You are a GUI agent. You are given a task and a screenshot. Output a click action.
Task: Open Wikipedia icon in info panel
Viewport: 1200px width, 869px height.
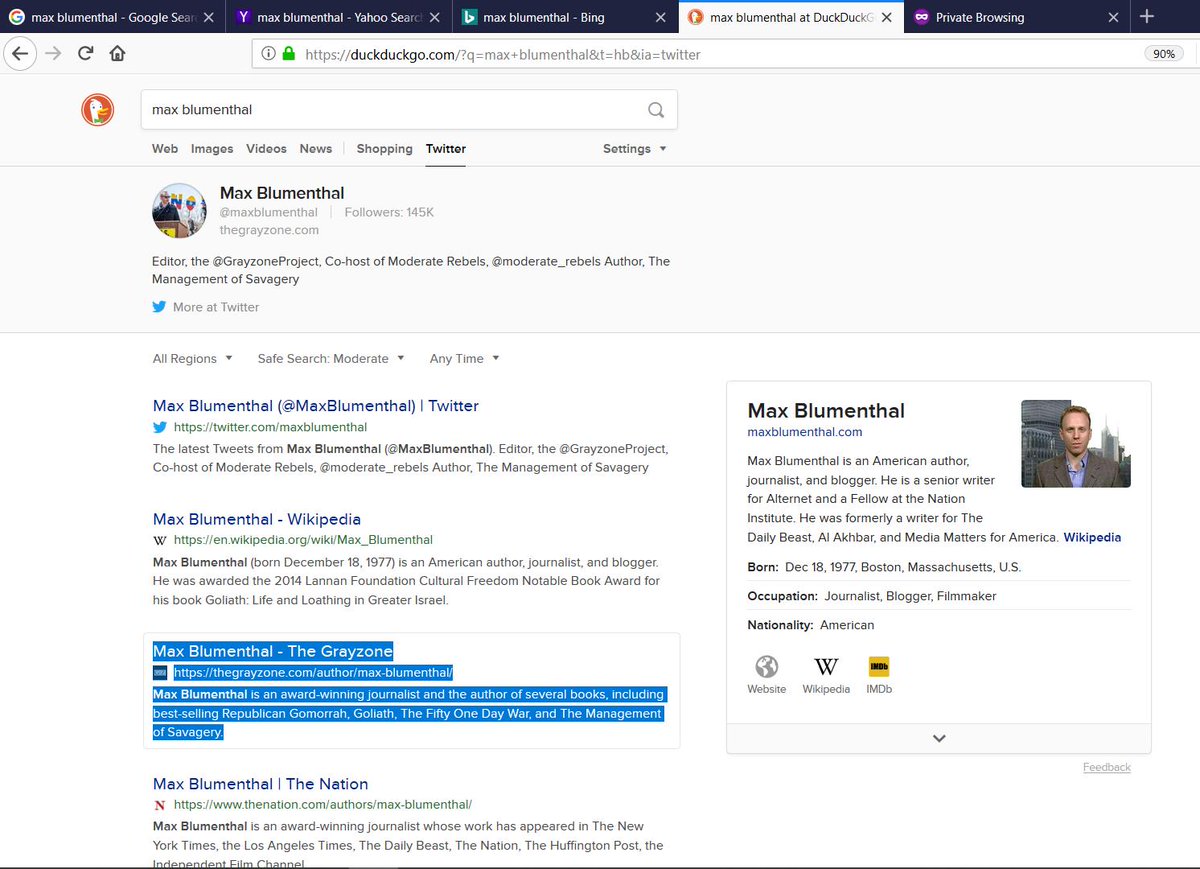tap(826, 667)
